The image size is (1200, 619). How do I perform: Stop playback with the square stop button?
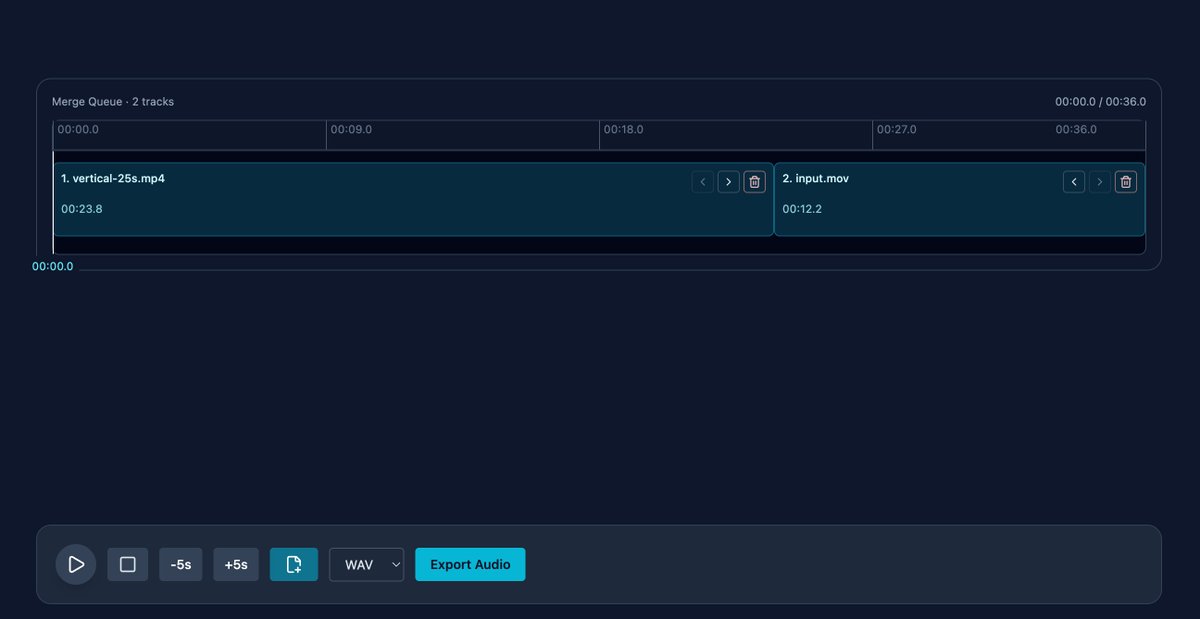pyautogui.click(x=128, y=564)
